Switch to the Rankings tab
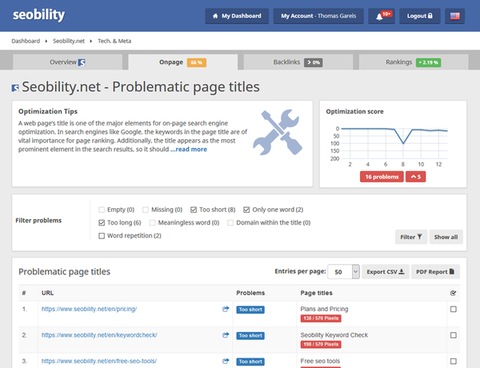The height and width of the screenshot is (368, 480). pos(413,62)
